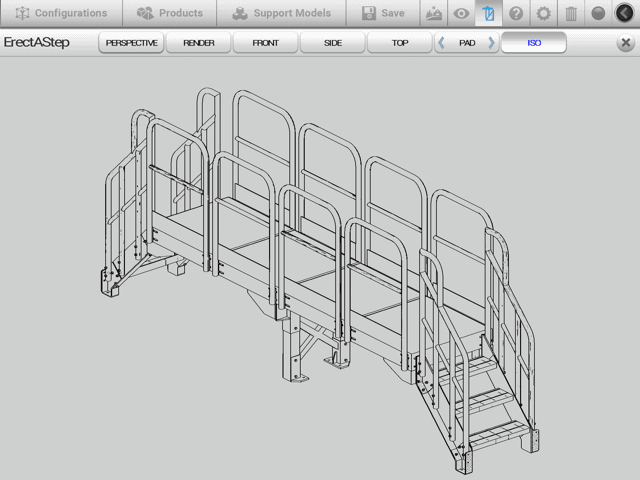Open the Products tab
Viewport: 640px width, 480px height.
(x=169, y=14)
